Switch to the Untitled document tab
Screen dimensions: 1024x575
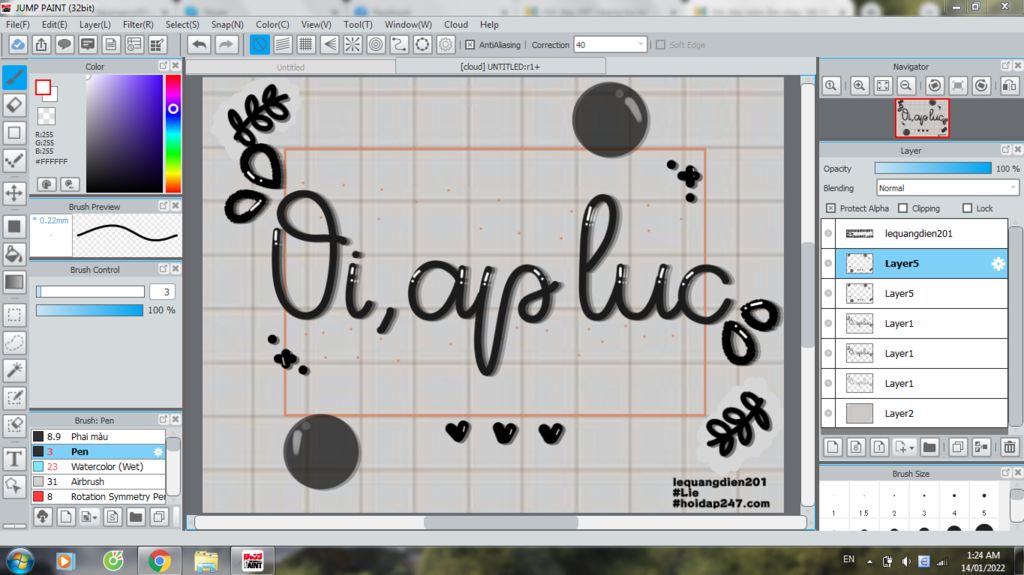290,67
